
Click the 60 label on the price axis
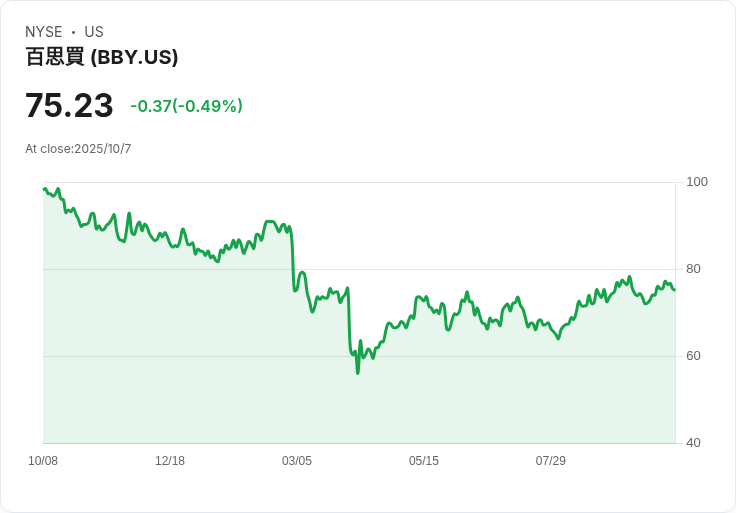694,356
